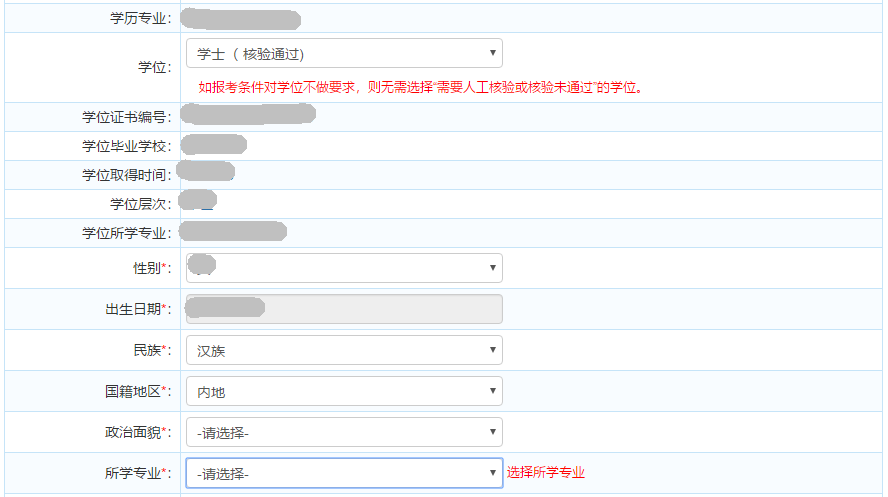Screen dimensions: 888x497
Task: Open the 学位 dropdown showing 学士
Action: (344, 53)
